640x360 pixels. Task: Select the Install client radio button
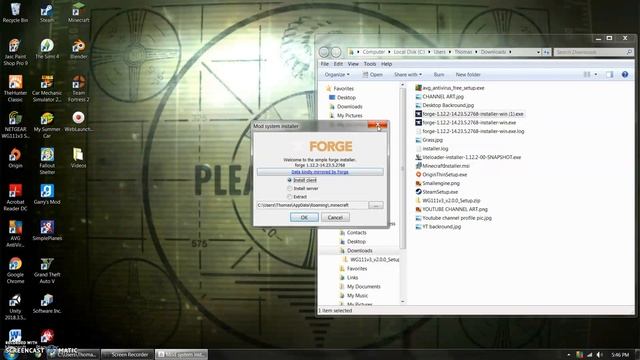pos(289,180)
